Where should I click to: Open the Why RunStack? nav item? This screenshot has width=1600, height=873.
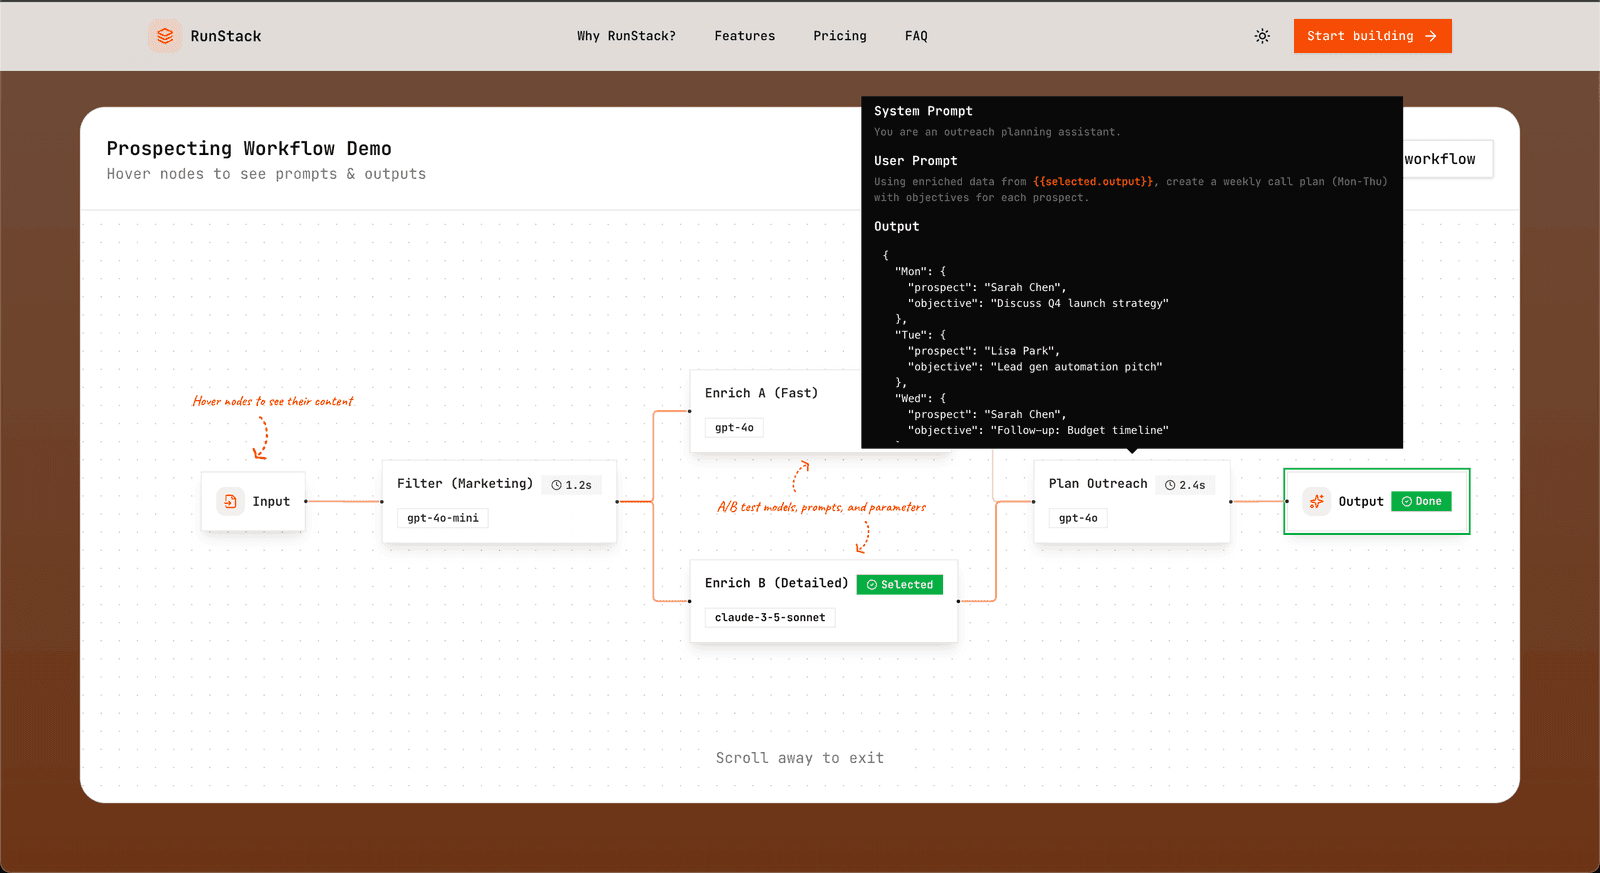tap(626, 36)
